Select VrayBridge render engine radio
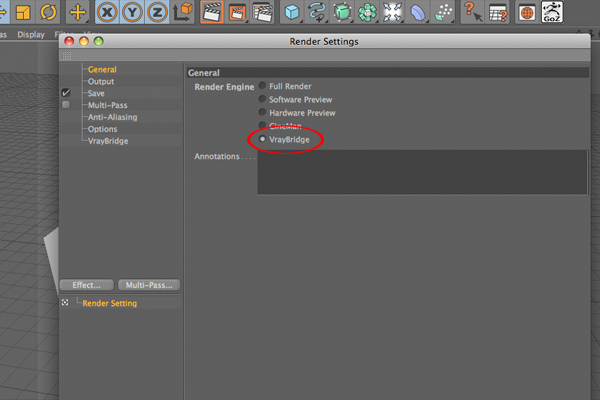 (x=262, y=139)
